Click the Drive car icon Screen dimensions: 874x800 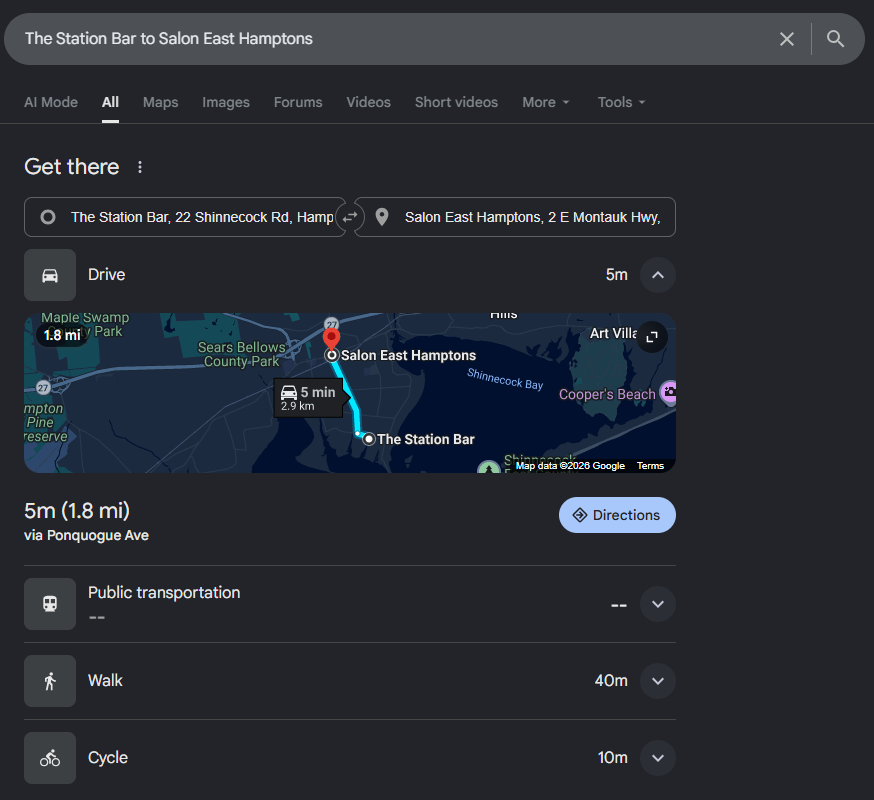point(50,275)
